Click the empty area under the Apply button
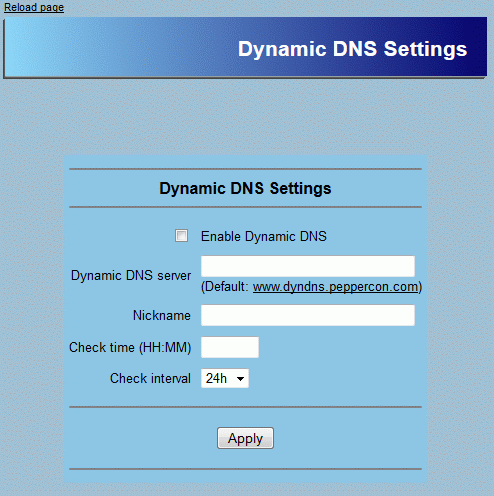The height and width of the screenshot is (496, 494). click(245, 459)
